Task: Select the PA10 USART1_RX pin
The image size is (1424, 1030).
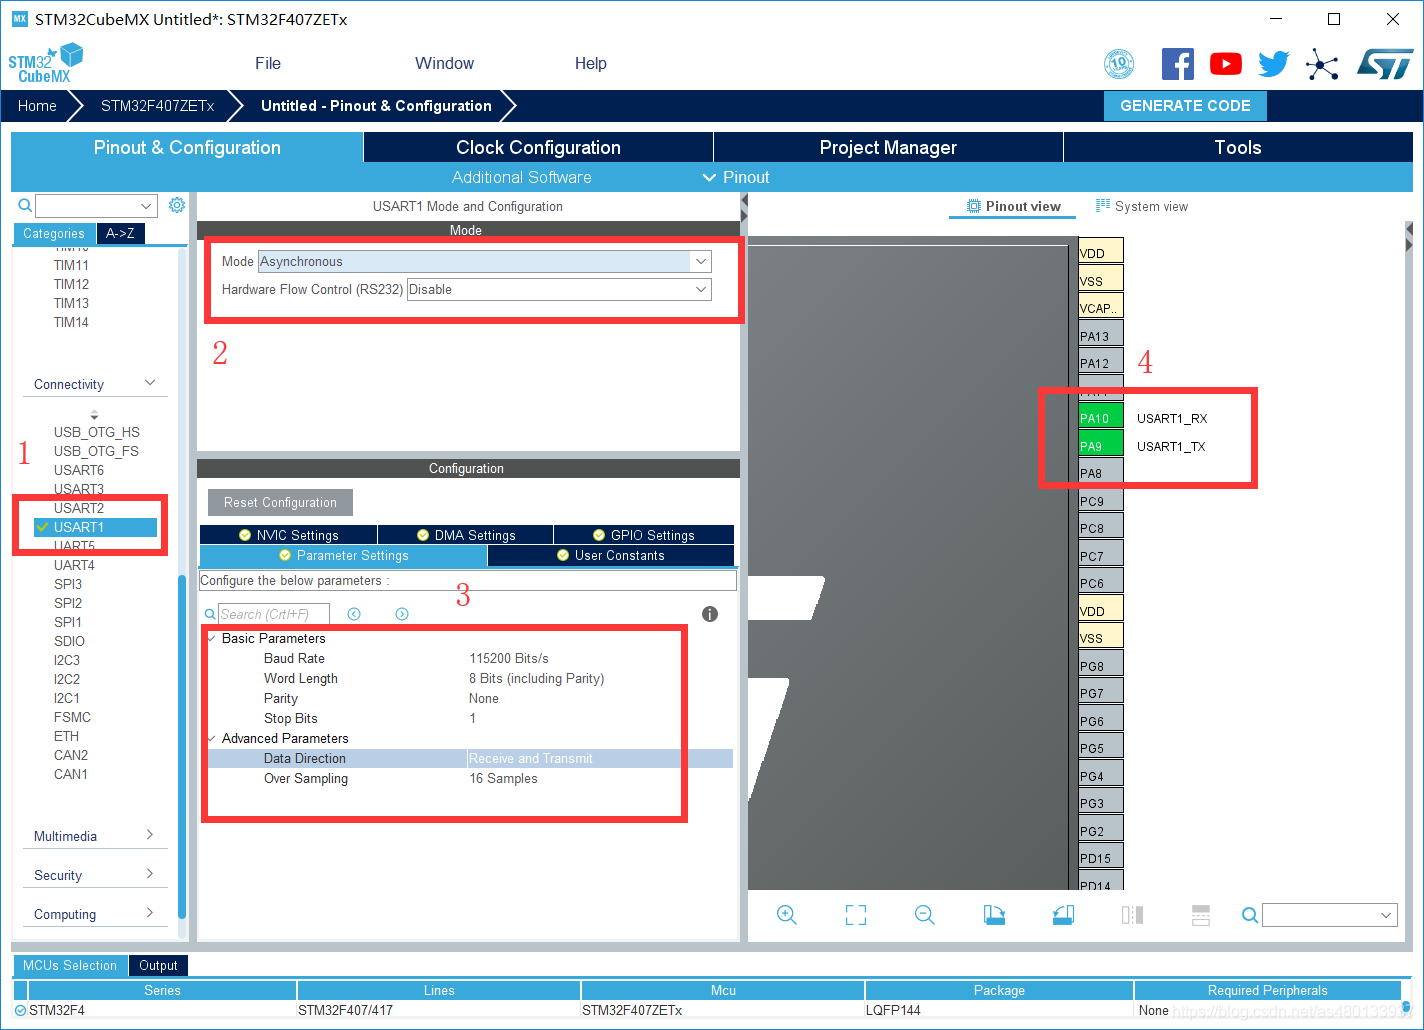Action: point(1101,418)
